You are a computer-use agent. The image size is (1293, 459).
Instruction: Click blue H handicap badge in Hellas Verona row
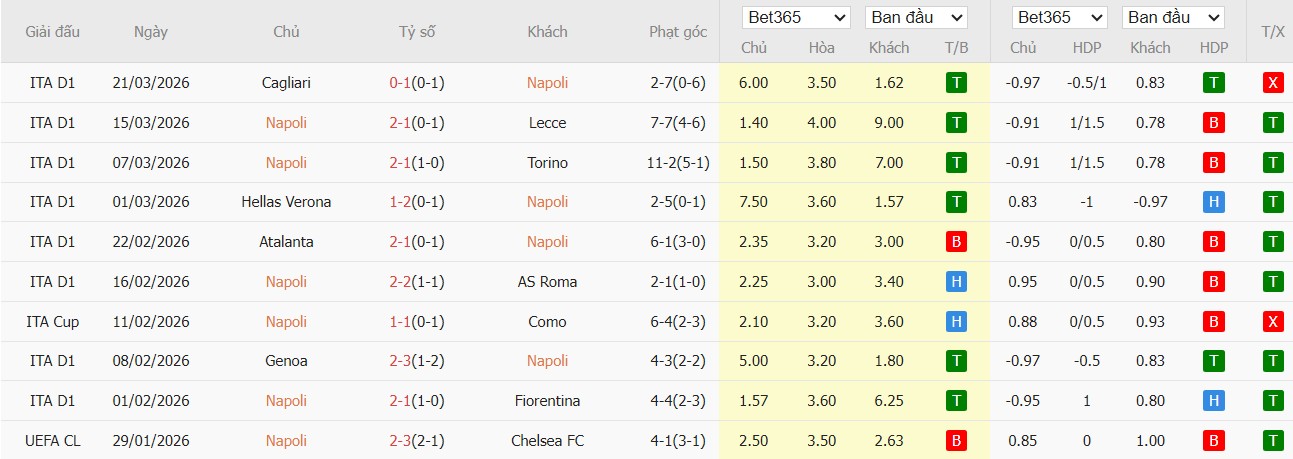pos(1214,202)
